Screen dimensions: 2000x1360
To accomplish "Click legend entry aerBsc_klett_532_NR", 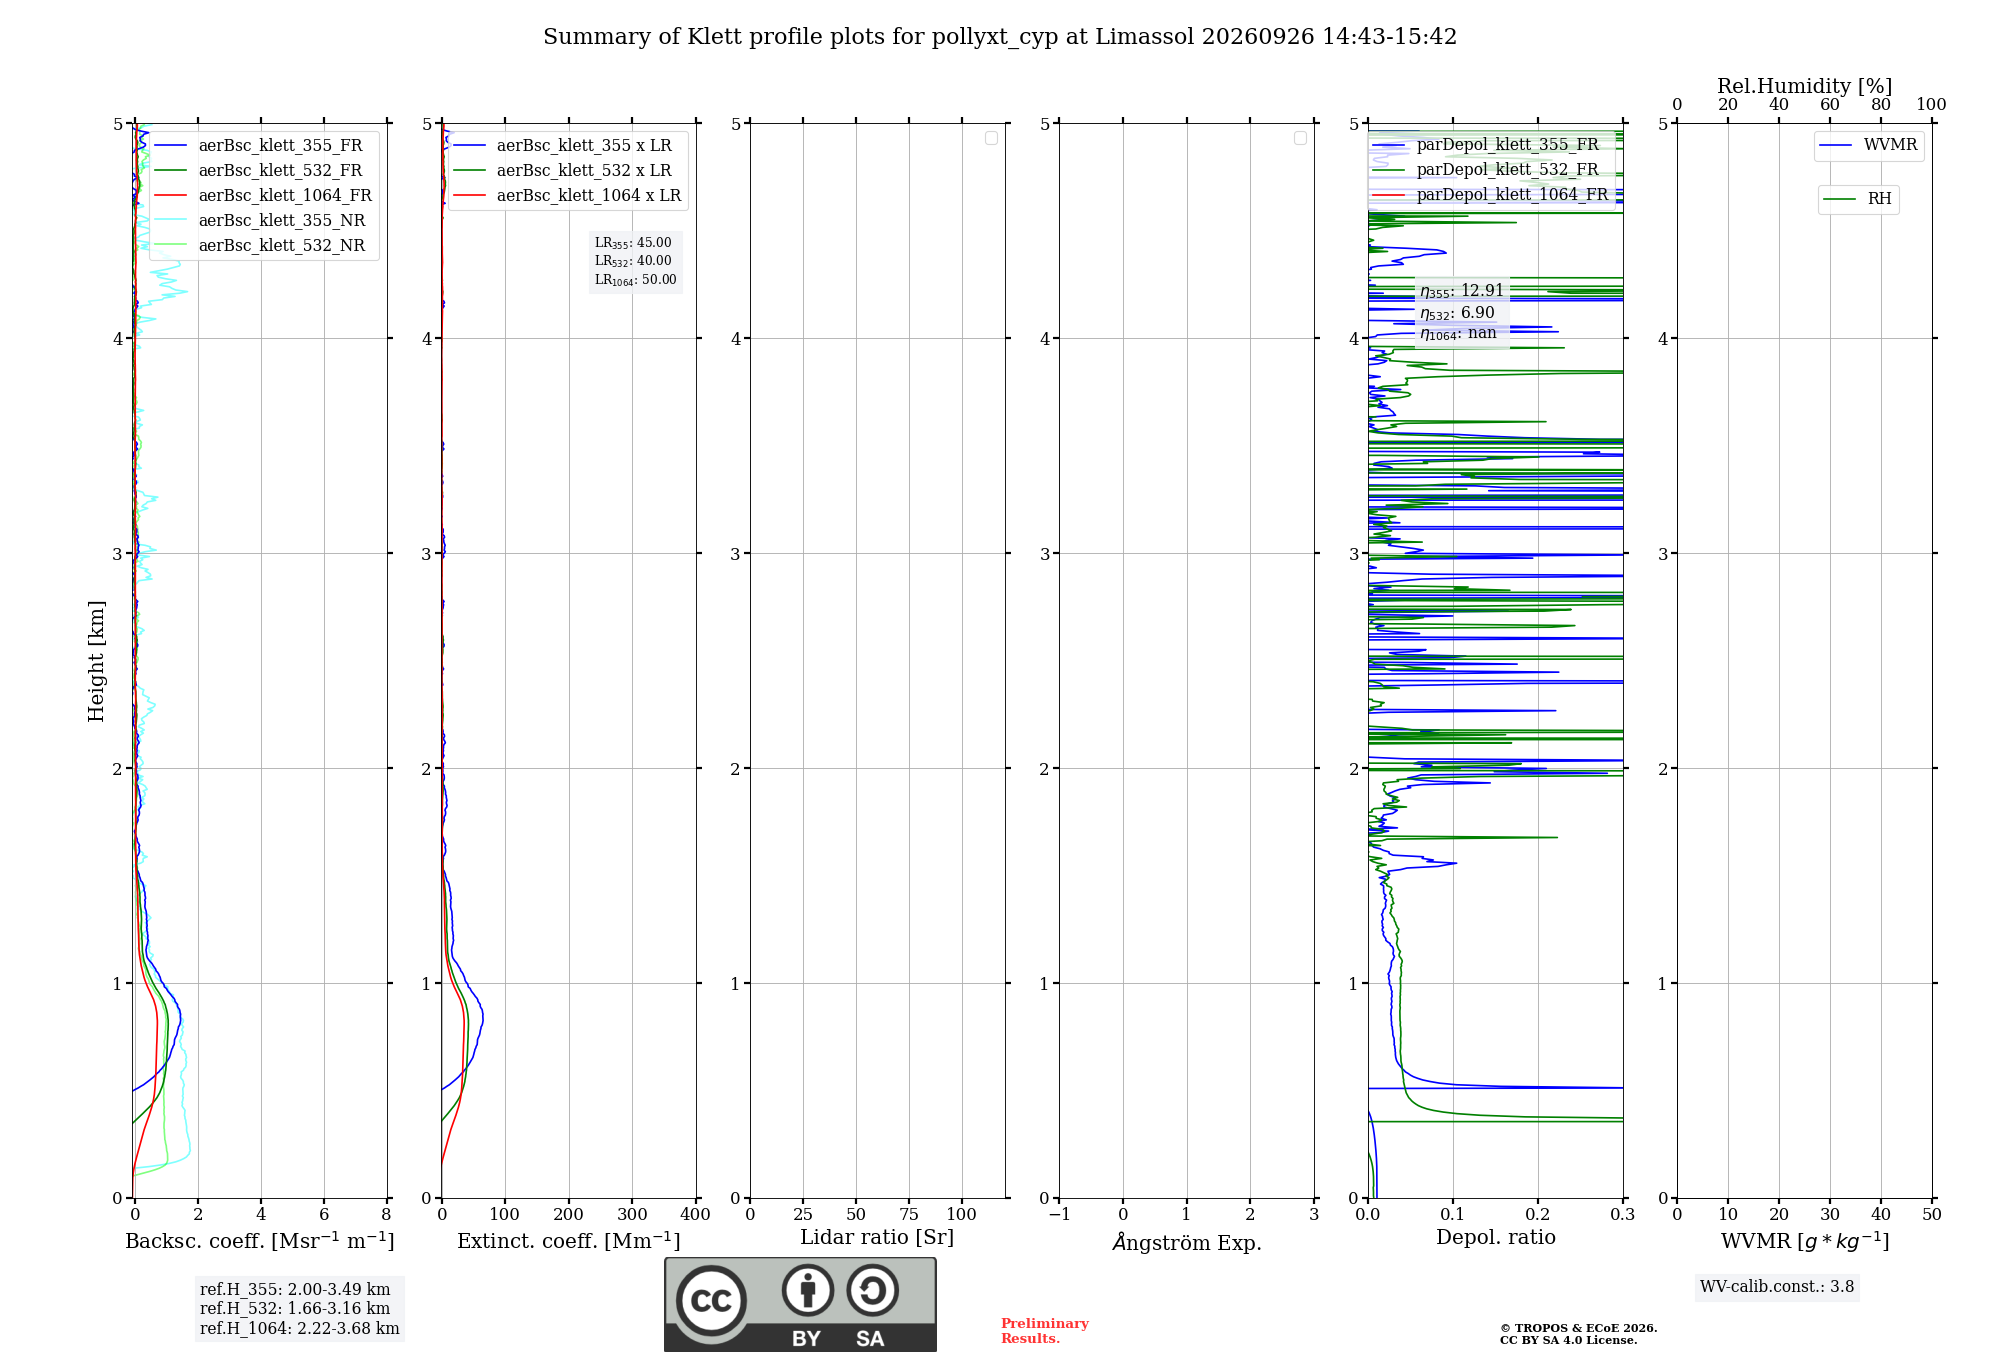I will 264,246.
